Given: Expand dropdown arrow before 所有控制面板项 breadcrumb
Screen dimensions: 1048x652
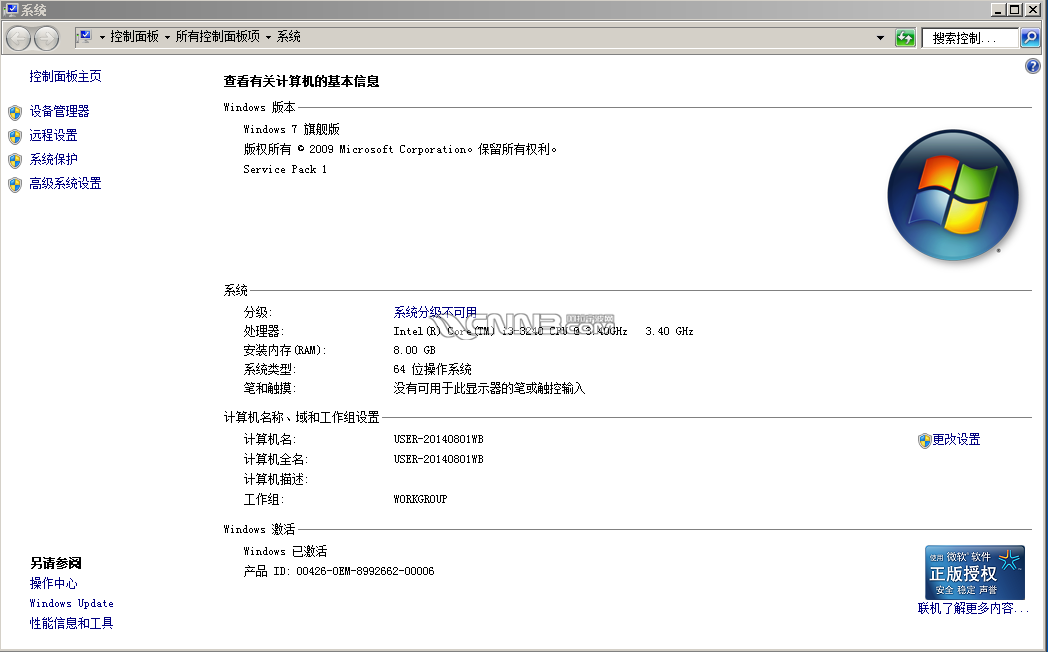Looking at the screenshot, I should pyautogui.click(x=167, y=37).
